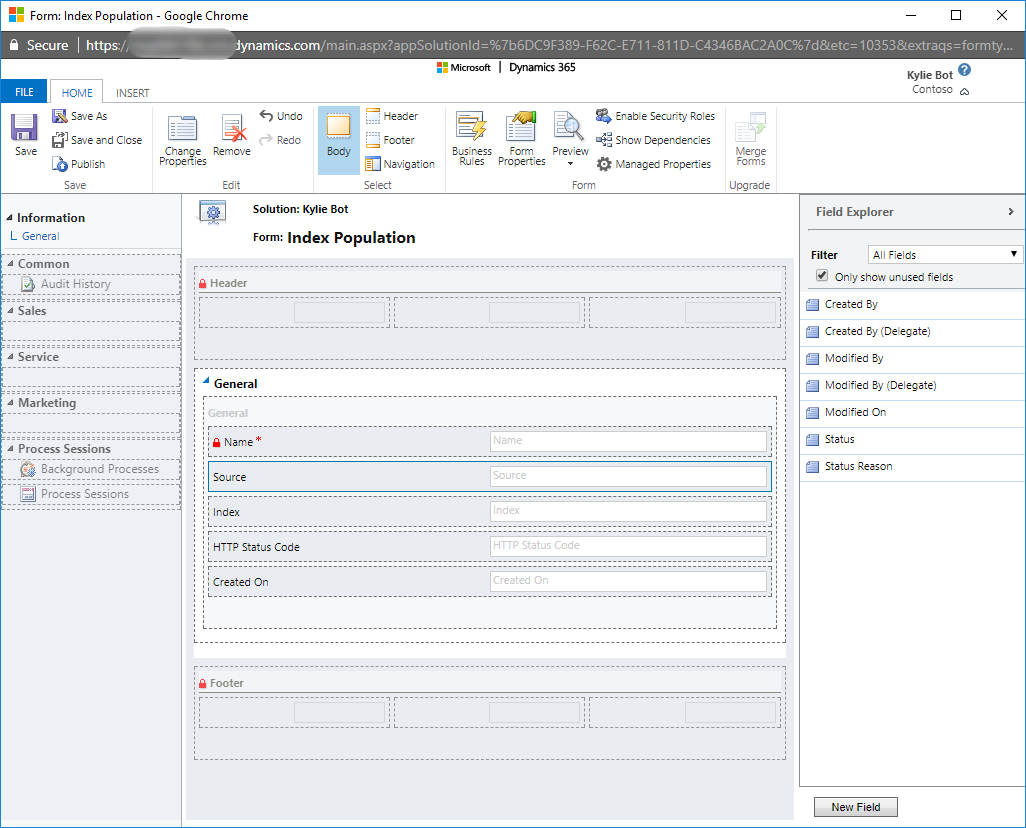Open the FILE tab
This screenshot has height=828, width=1026.
pyautogui.click(x=24, y=92)
